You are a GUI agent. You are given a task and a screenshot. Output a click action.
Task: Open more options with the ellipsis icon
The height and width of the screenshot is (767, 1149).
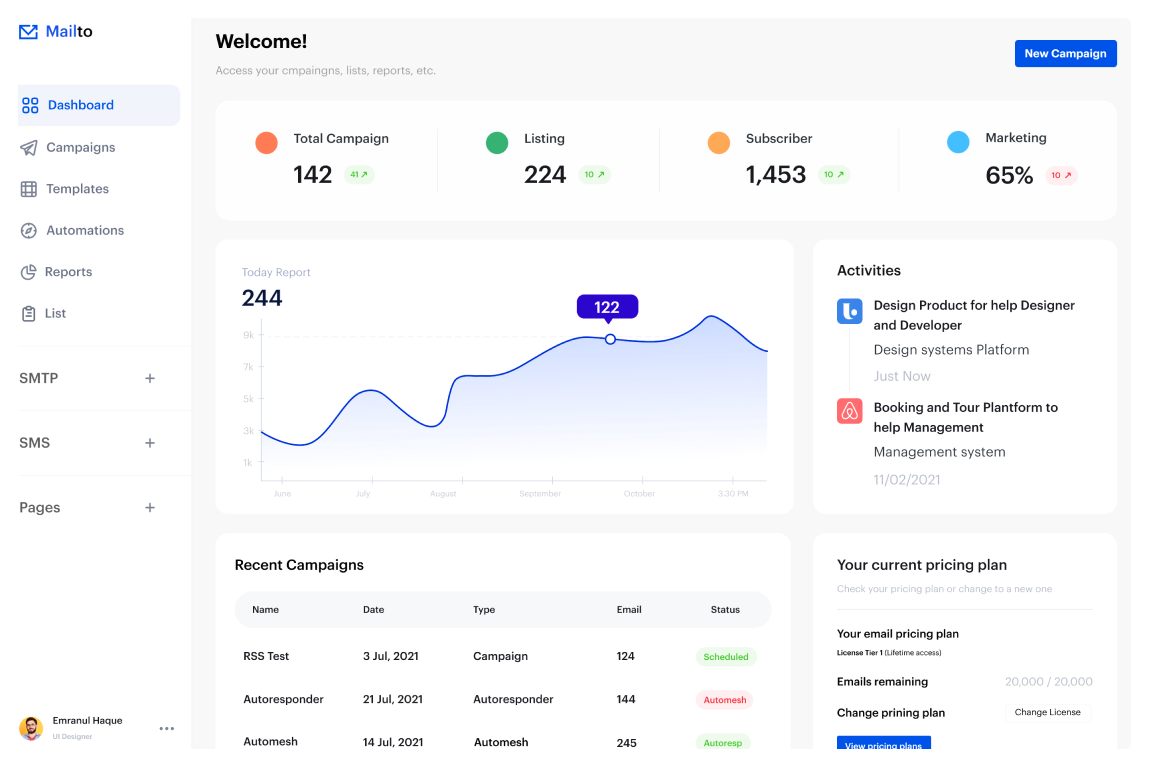tap(166, 728)
